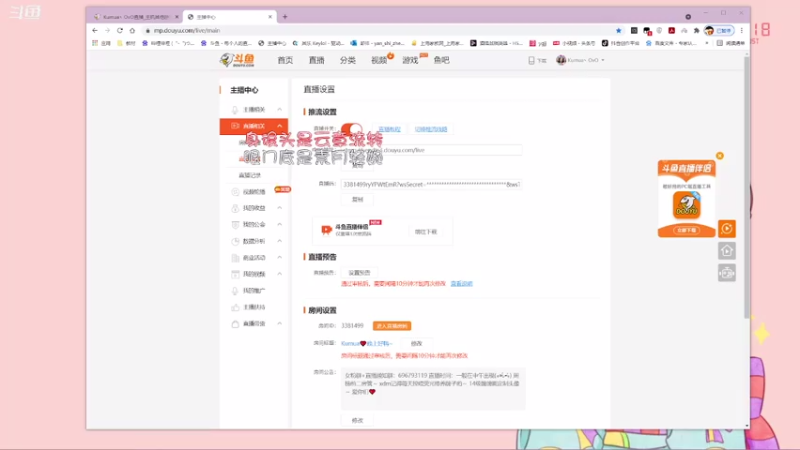Collapse the 主播相关 sidebar section
The height and width of the screenshot is (450, 800).
point(280,110)
